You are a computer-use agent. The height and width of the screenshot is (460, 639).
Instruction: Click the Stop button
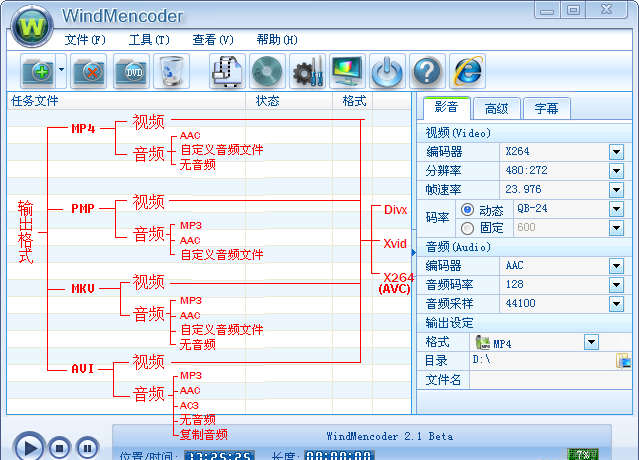point(59,448)
